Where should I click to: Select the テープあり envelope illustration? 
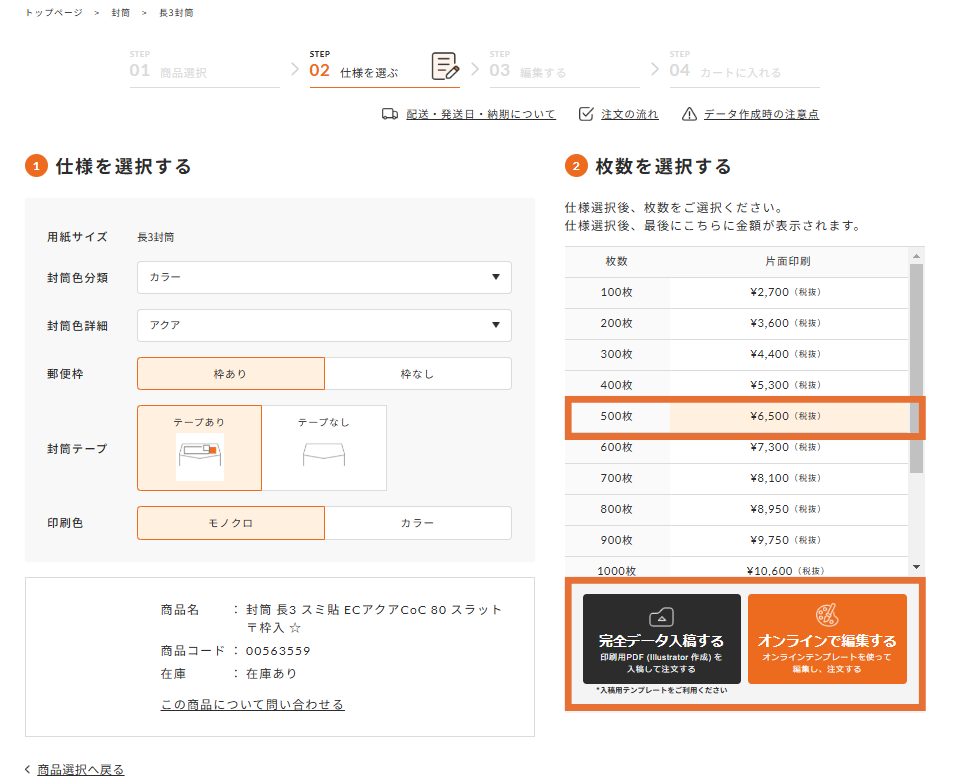[x=199, y=456]
